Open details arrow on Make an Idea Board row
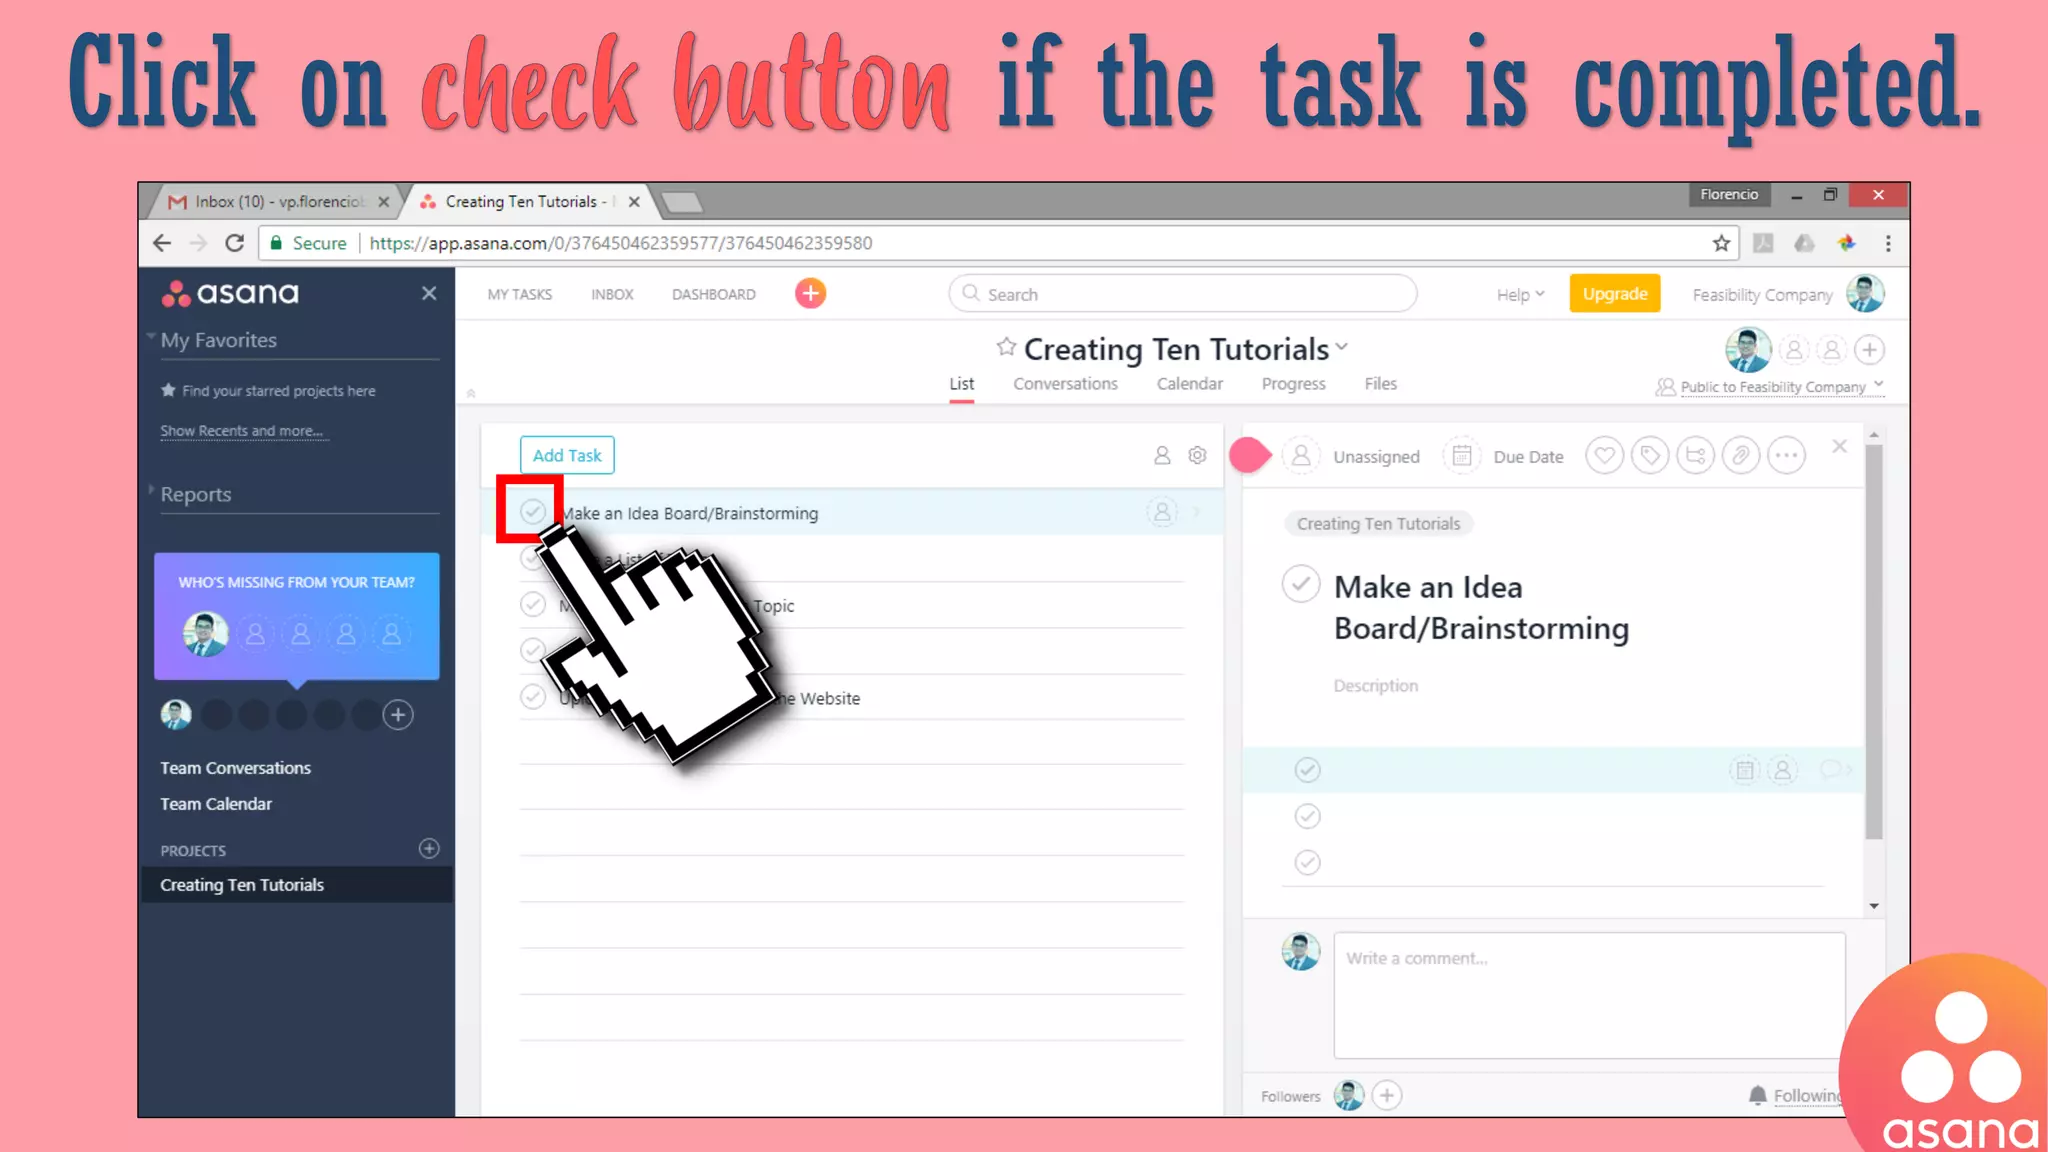Image resolution: width=2048 pixels, height=1152 pixels. coord(1197,512)
